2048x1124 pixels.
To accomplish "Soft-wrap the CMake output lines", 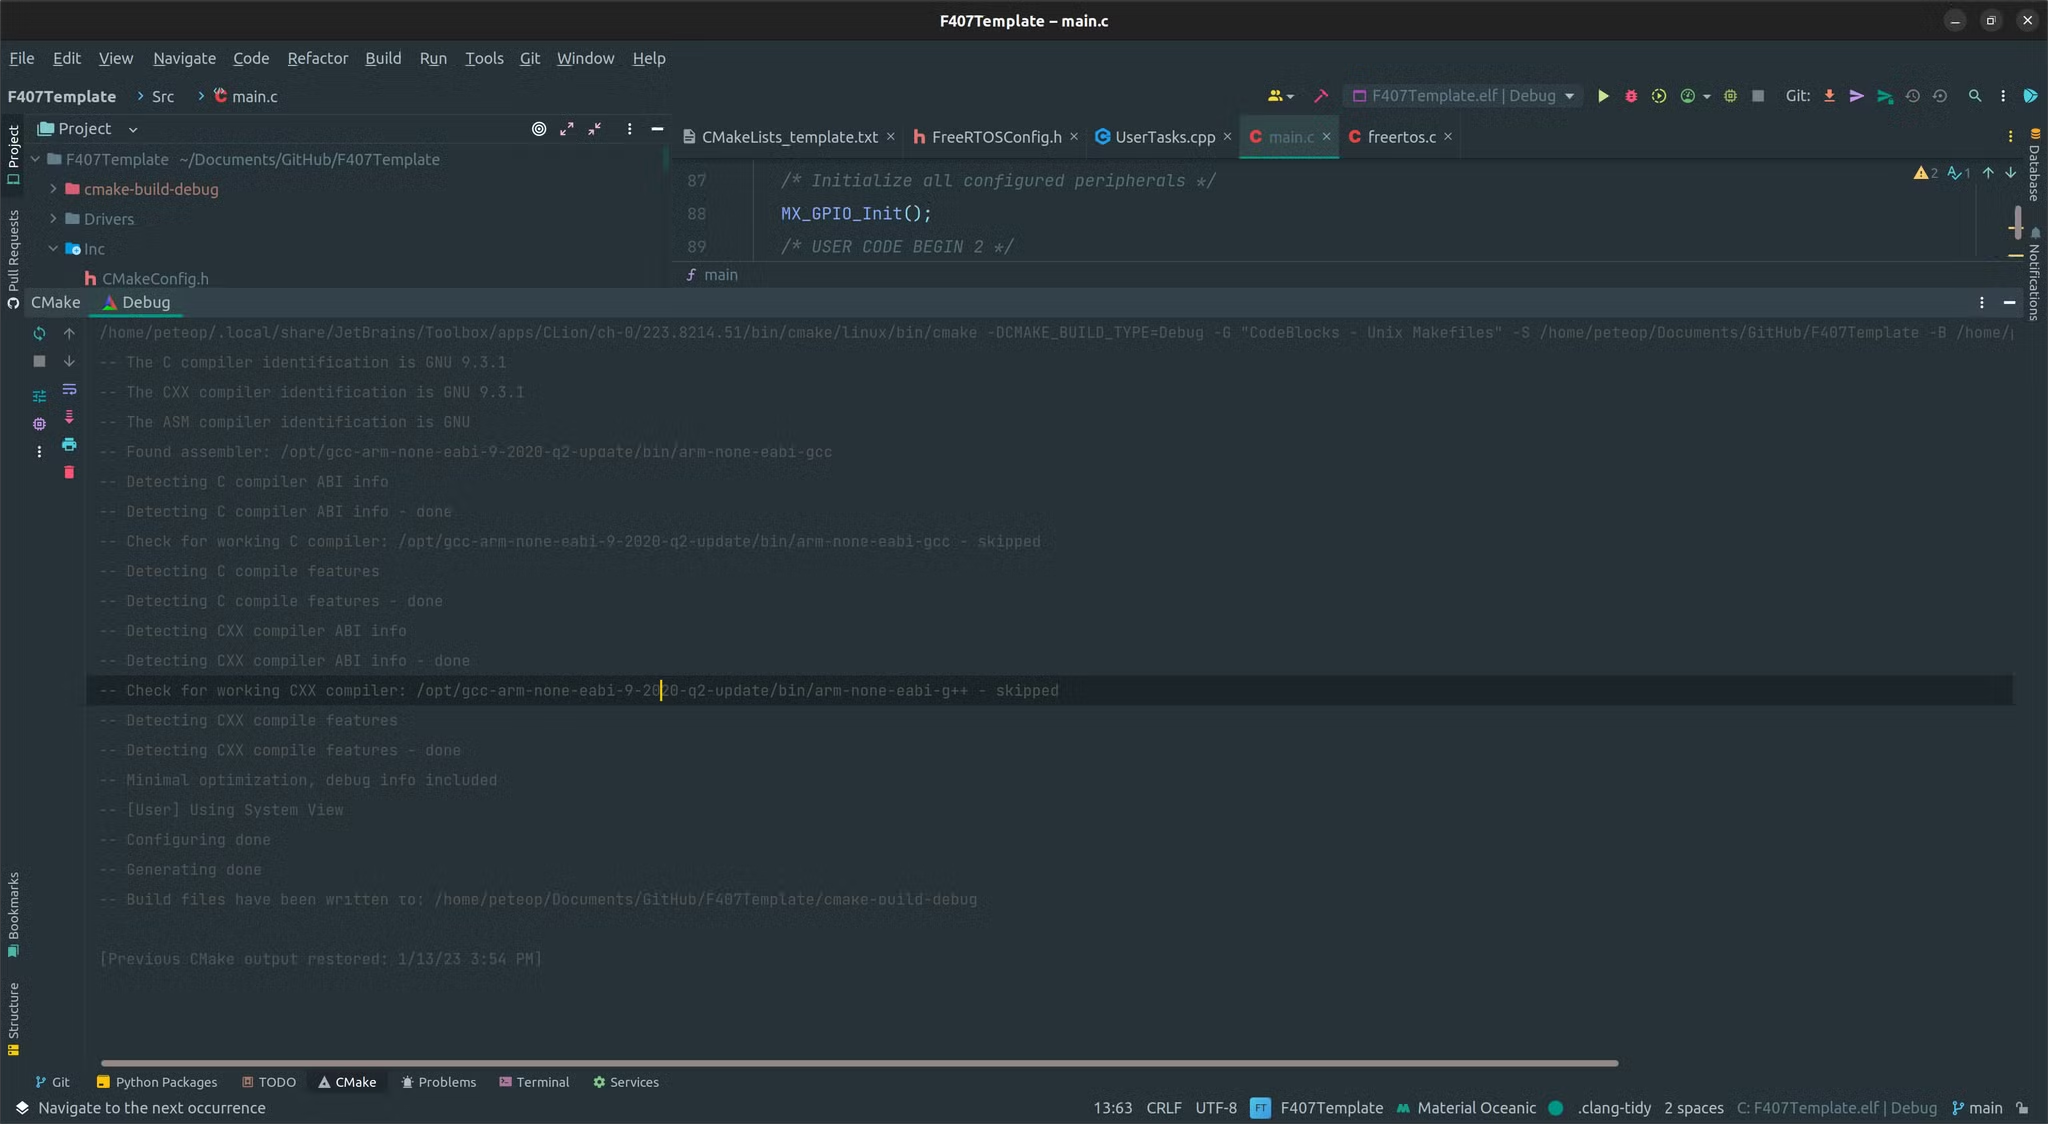I will [x=69, y=390].
